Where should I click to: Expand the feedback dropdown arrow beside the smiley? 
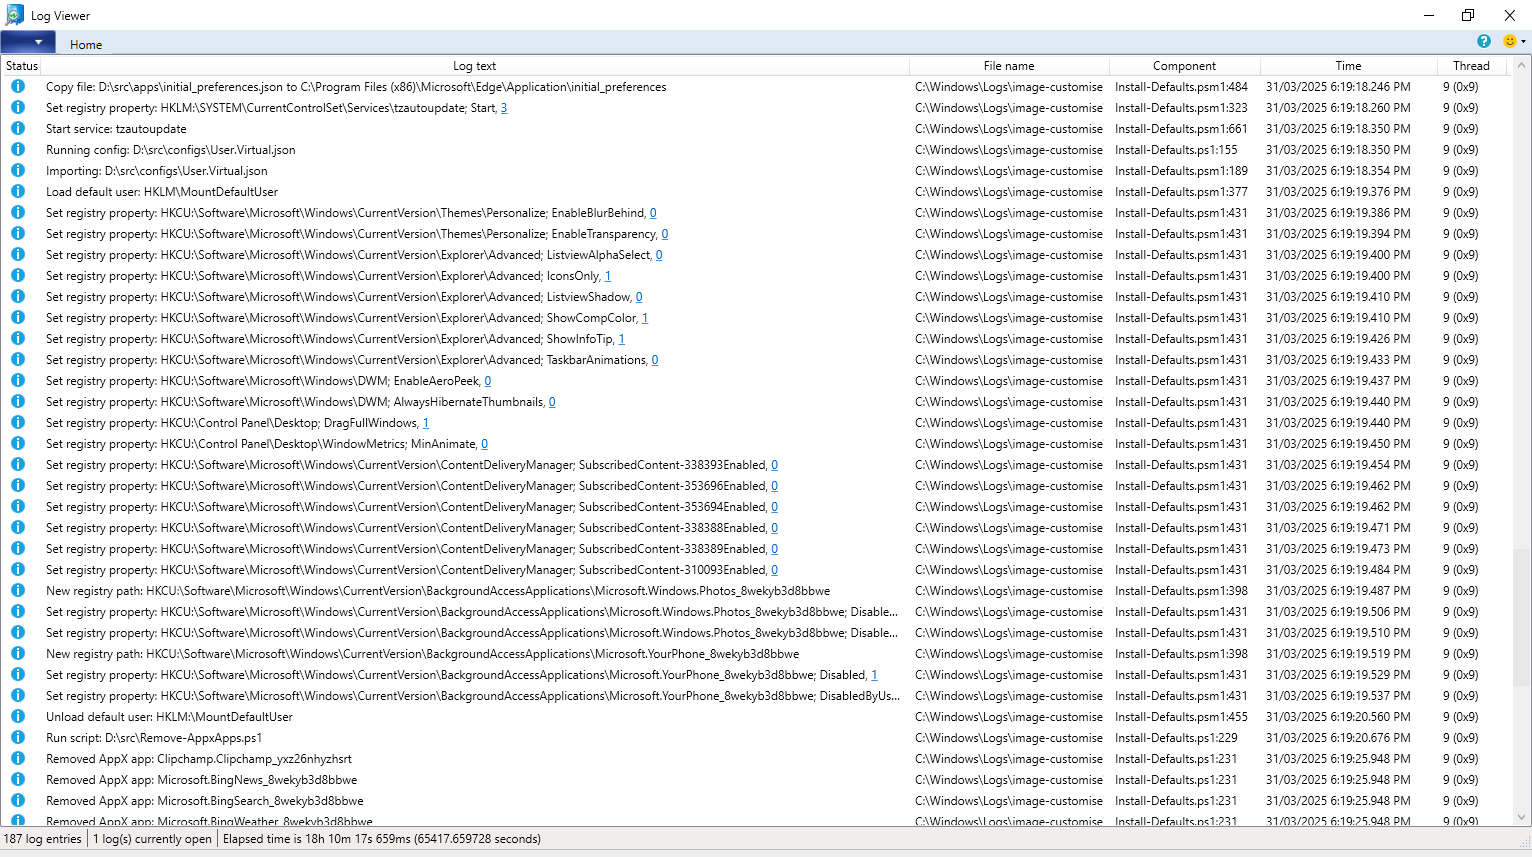(1523, 42)
